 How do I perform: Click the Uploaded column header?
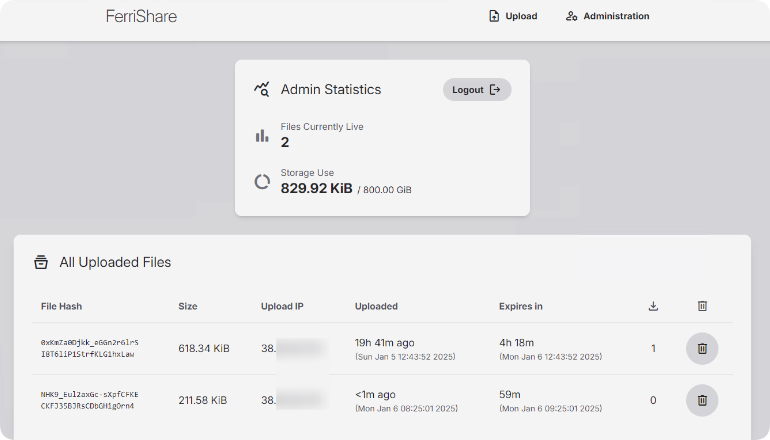coord(376,306)
